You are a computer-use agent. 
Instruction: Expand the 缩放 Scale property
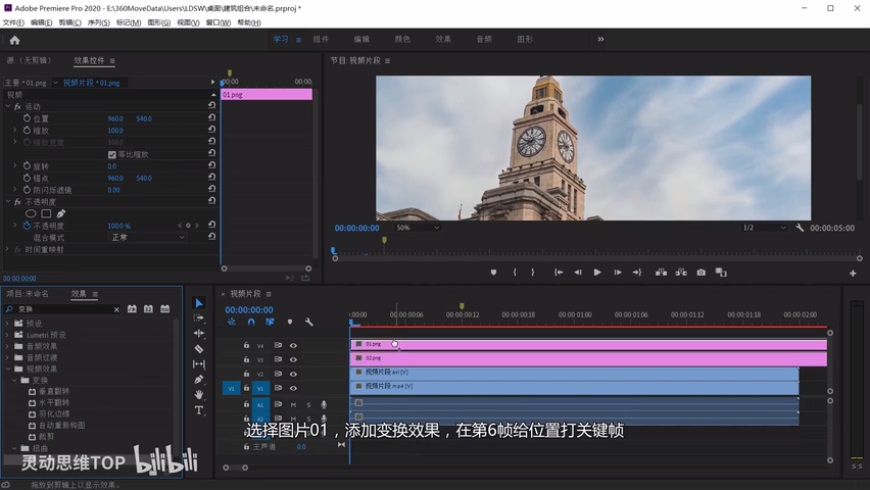[15, 130]
